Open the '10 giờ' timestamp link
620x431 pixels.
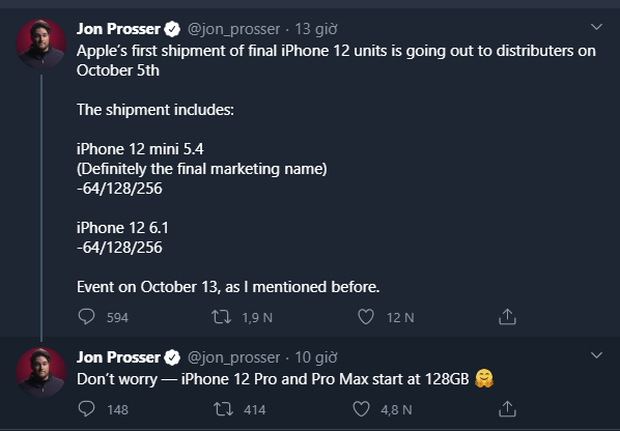(x=317, y=358)
